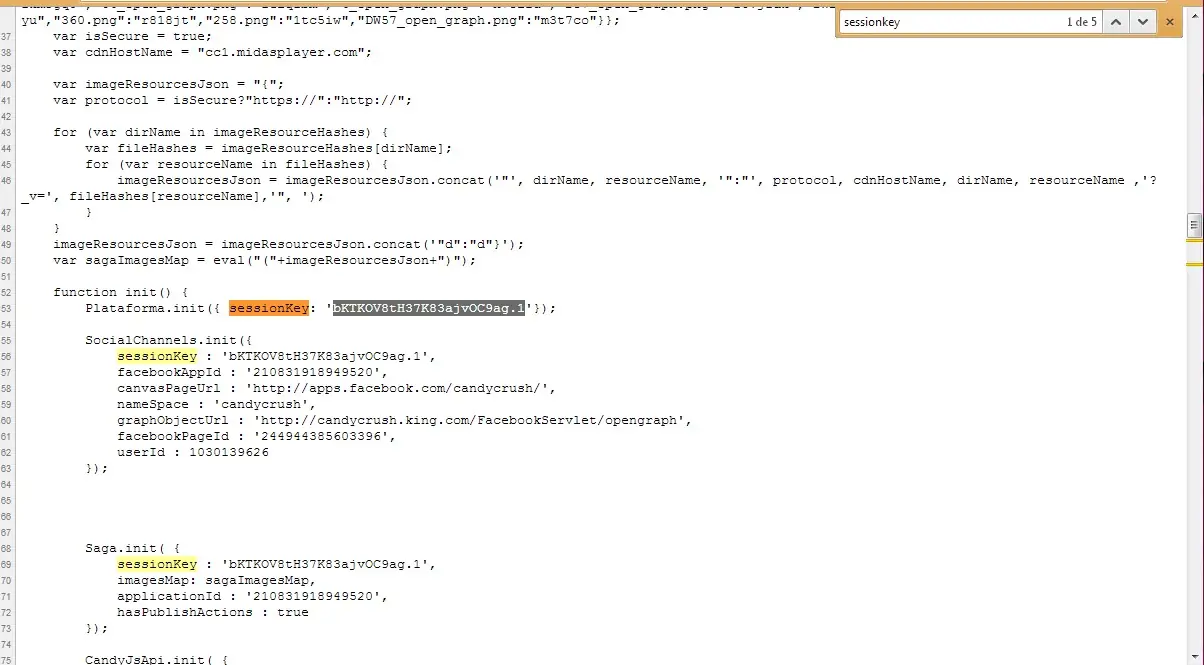
Task: Click imageResourcesJson.concat('"d":"d"}') line
Action: pyautogui.click(x=289, y=244)
